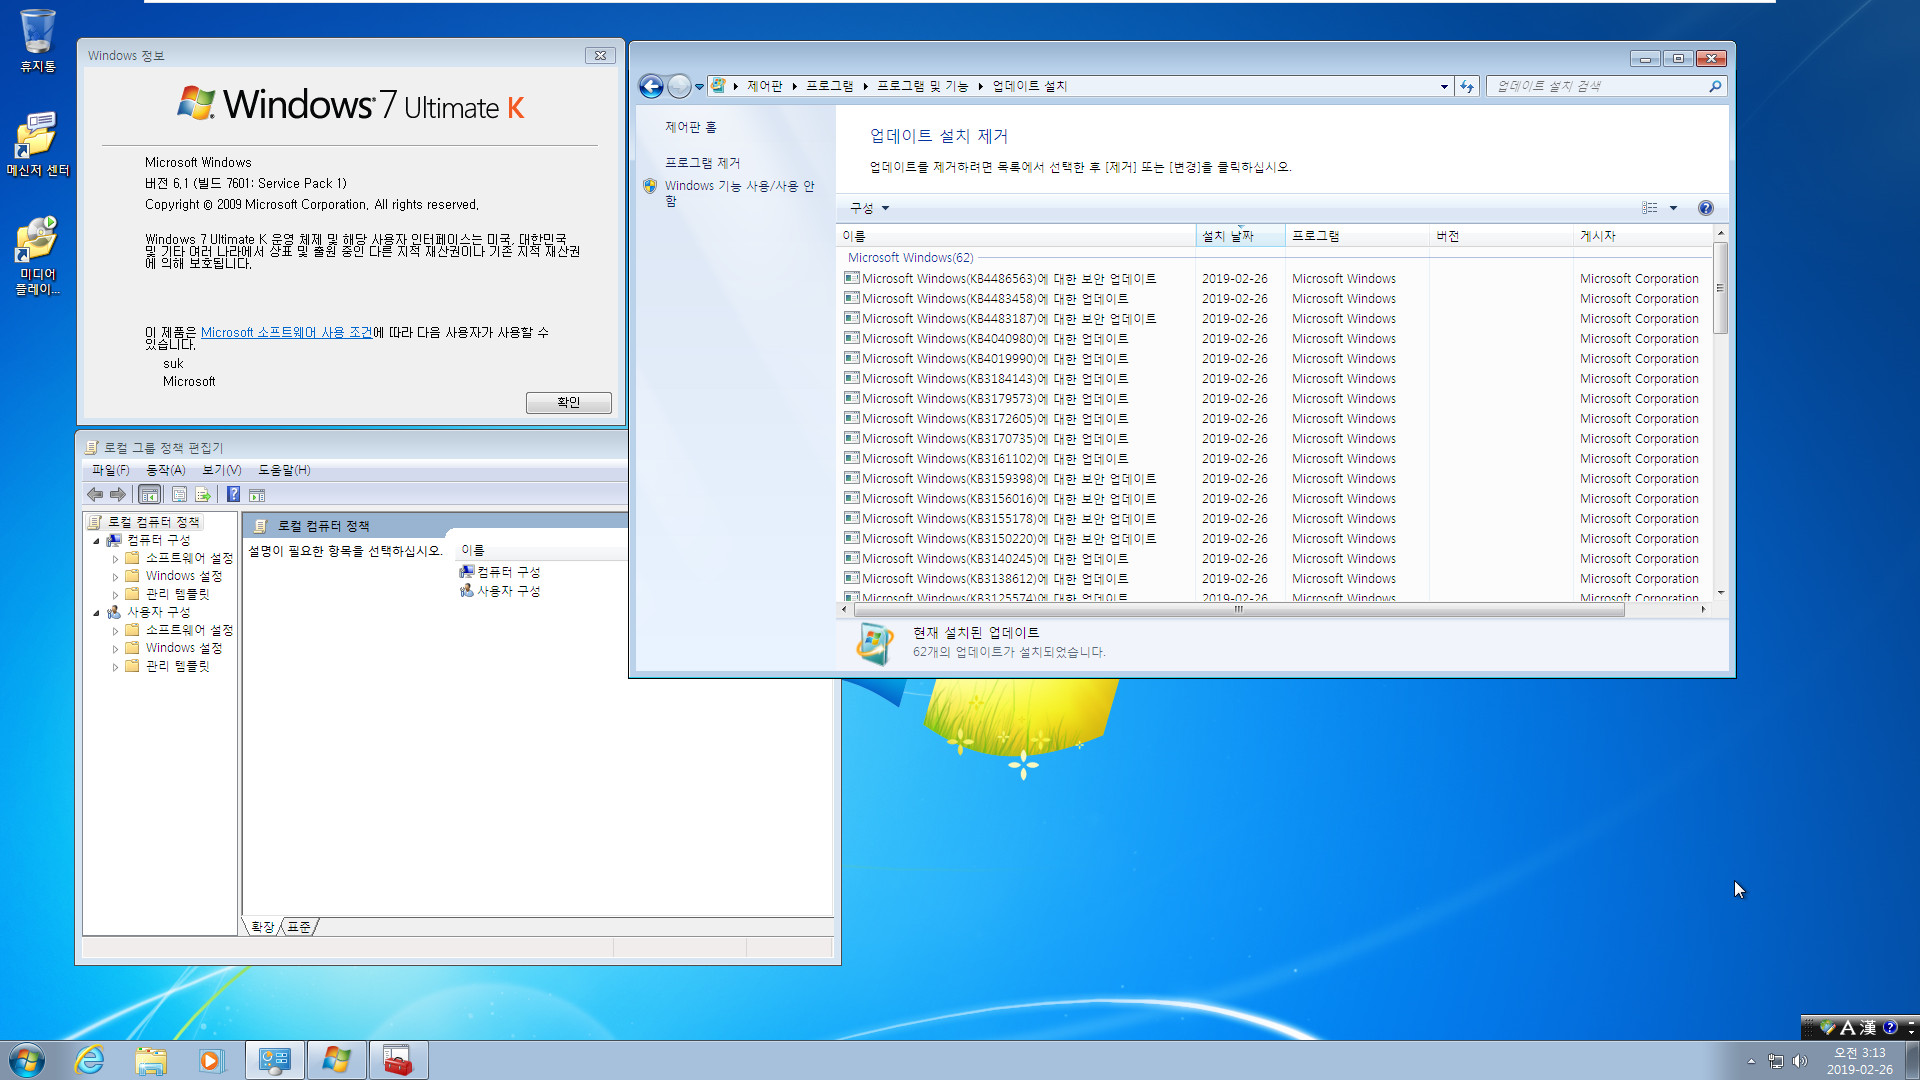The image size is (1920, 1080).
Task: Open the Microsoft 소프트웨어 사용 조건 link
Action: click(286, 333)
